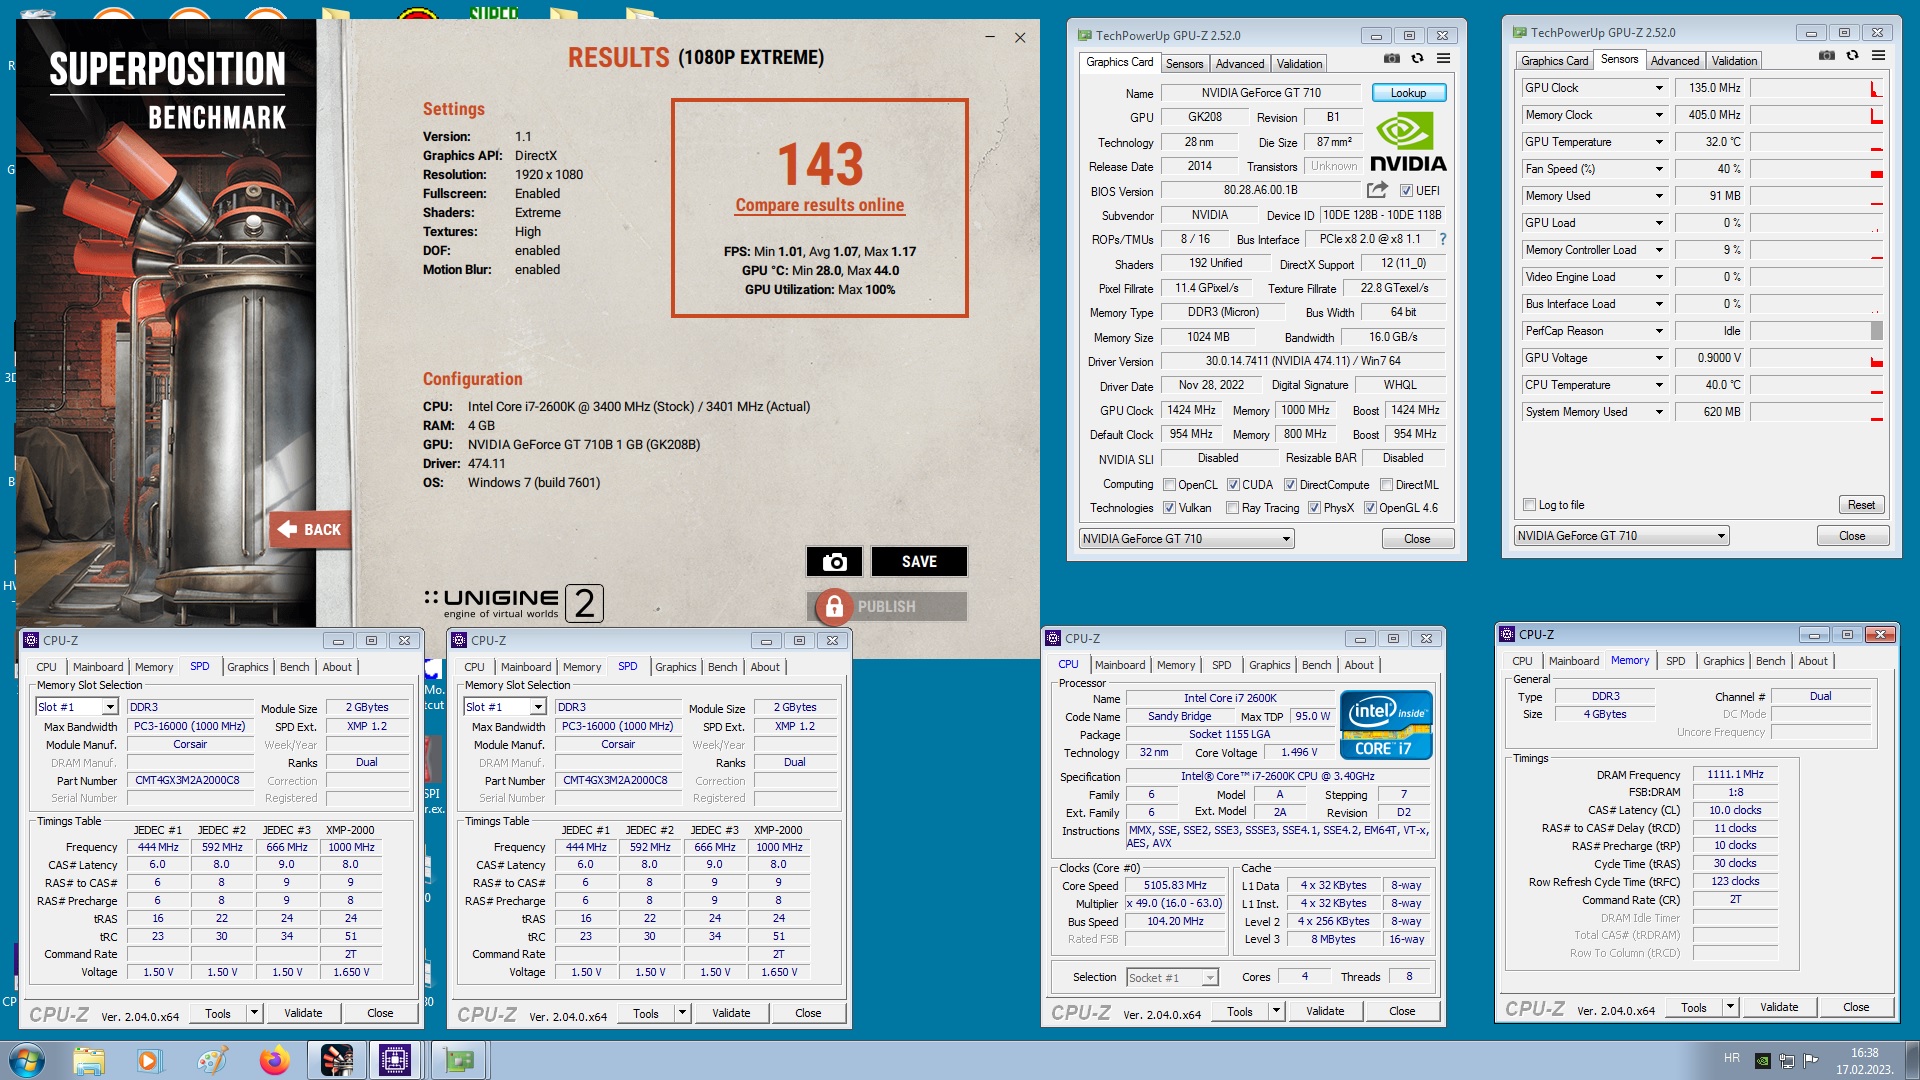
Task: Switch to Validation tab in GPU-Z Graphics Card window
Action: tap(1299, 64)
